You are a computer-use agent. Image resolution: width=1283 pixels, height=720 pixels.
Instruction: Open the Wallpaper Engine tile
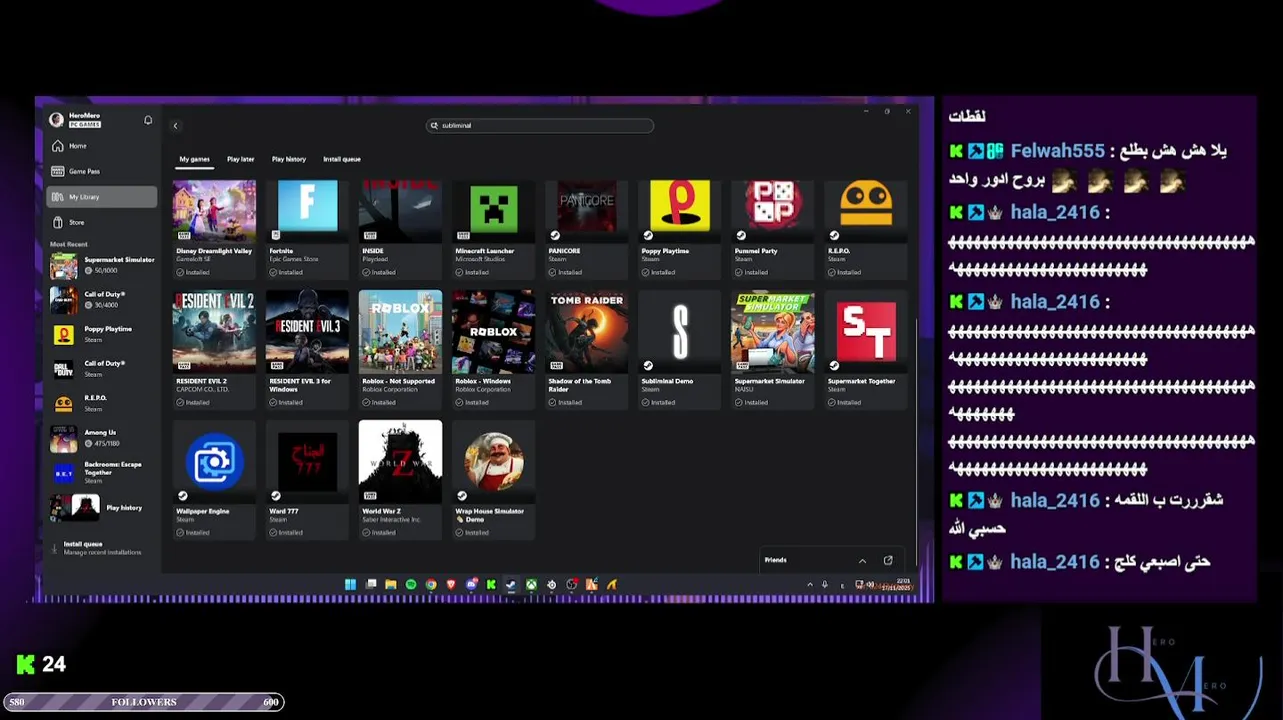[x=214, y=480]
